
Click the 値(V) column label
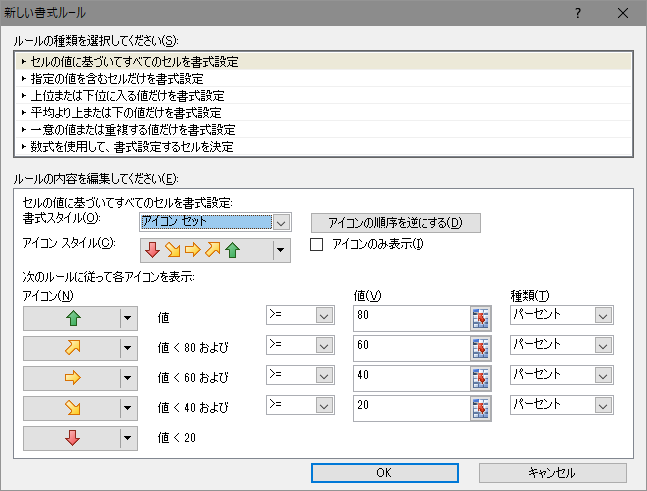(x=367, y=295)
